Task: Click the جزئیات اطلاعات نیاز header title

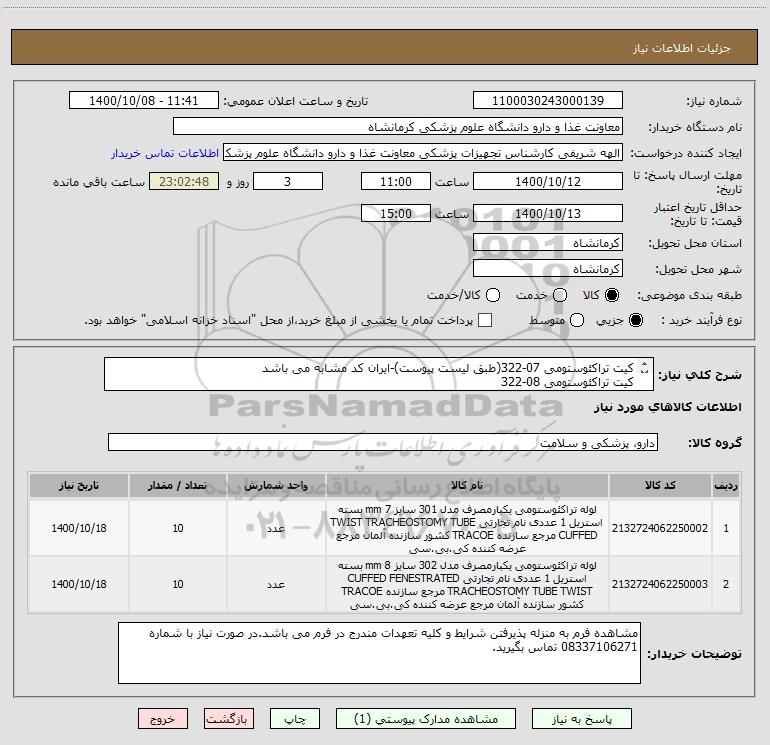Action: 682,48
